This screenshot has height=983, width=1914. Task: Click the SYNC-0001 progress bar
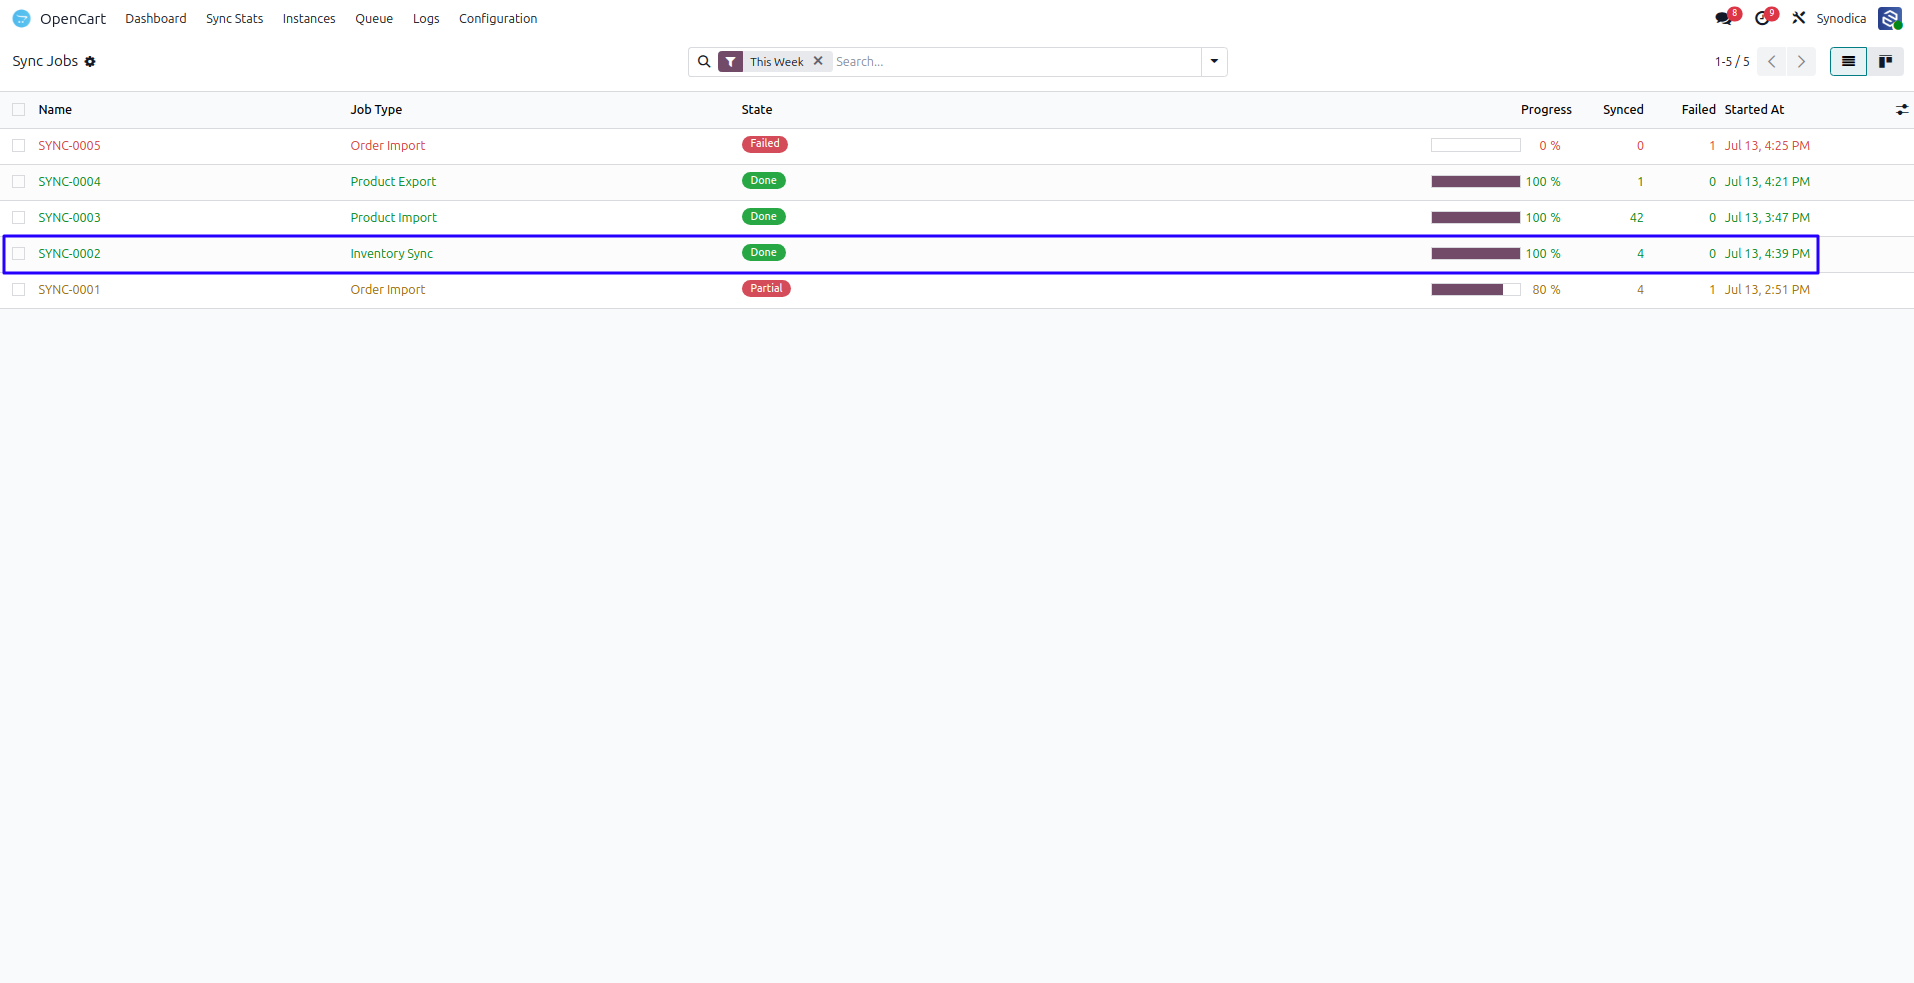pyautogui.click(x=1476, y=290)
